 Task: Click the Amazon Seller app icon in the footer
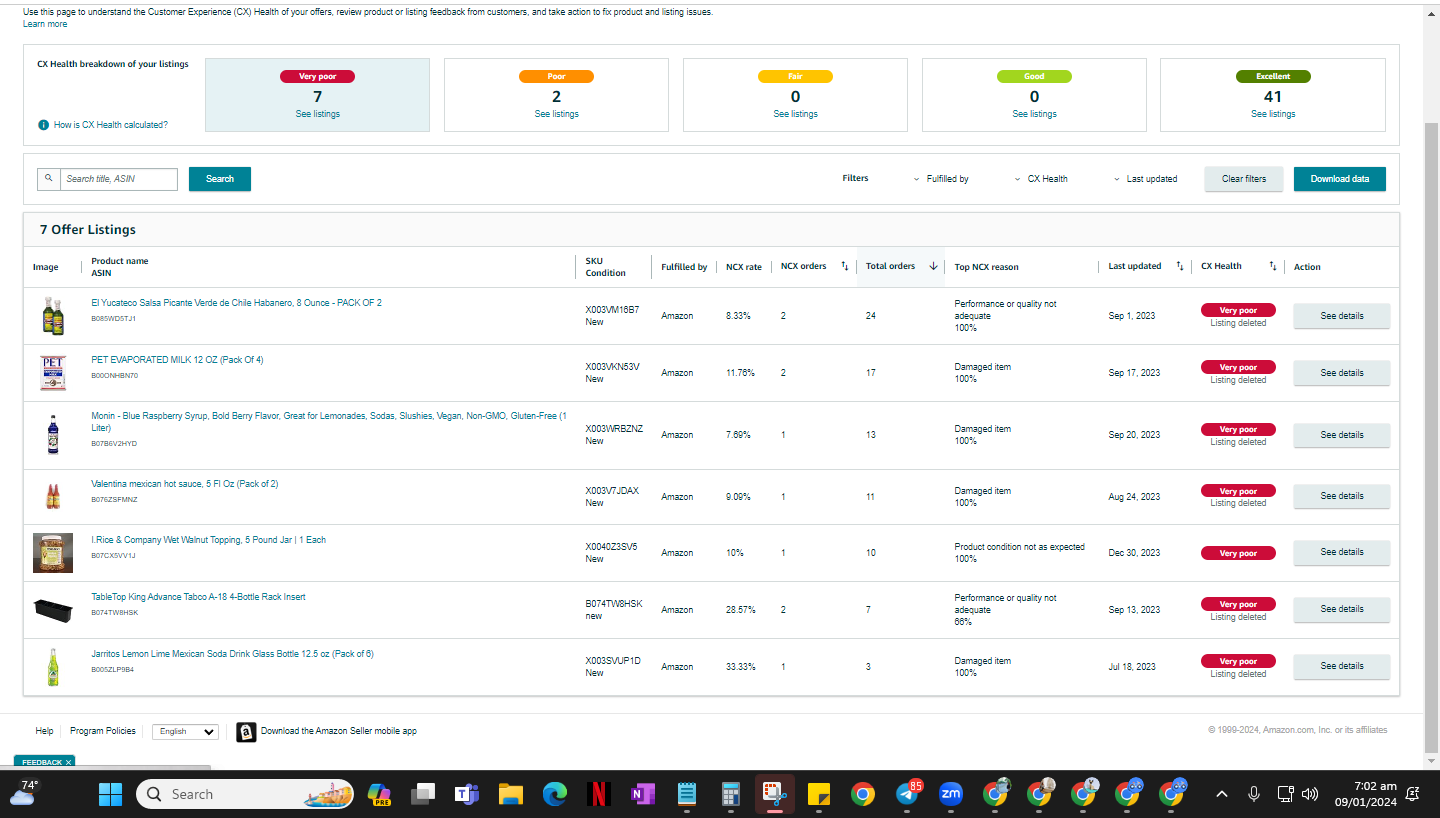[x=246, y=732]
